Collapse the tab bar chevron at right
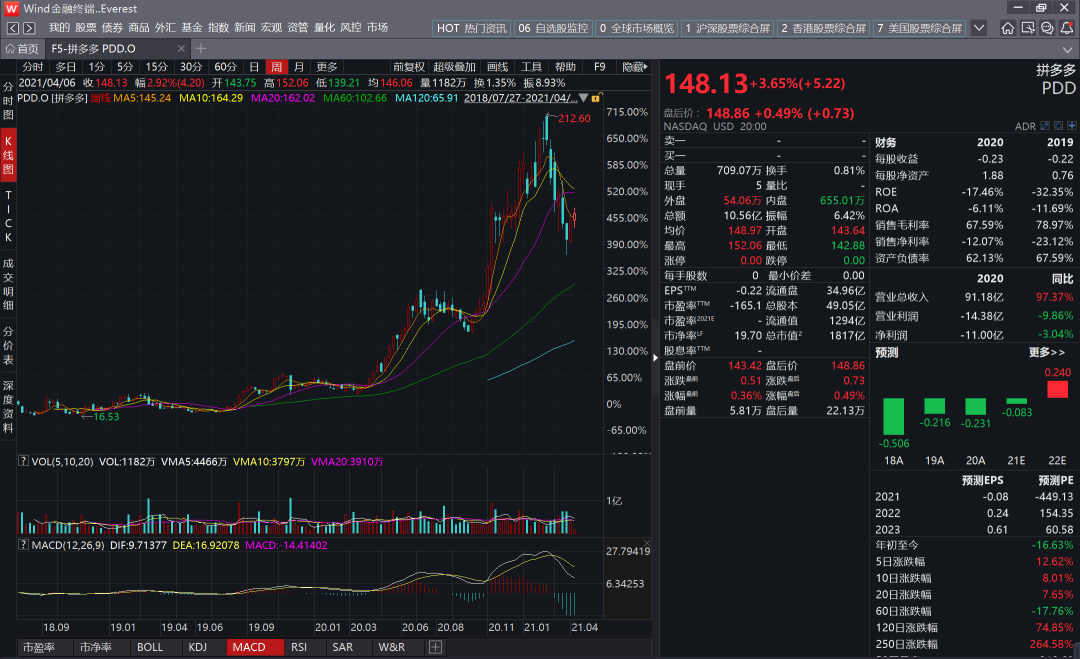 1068,49
